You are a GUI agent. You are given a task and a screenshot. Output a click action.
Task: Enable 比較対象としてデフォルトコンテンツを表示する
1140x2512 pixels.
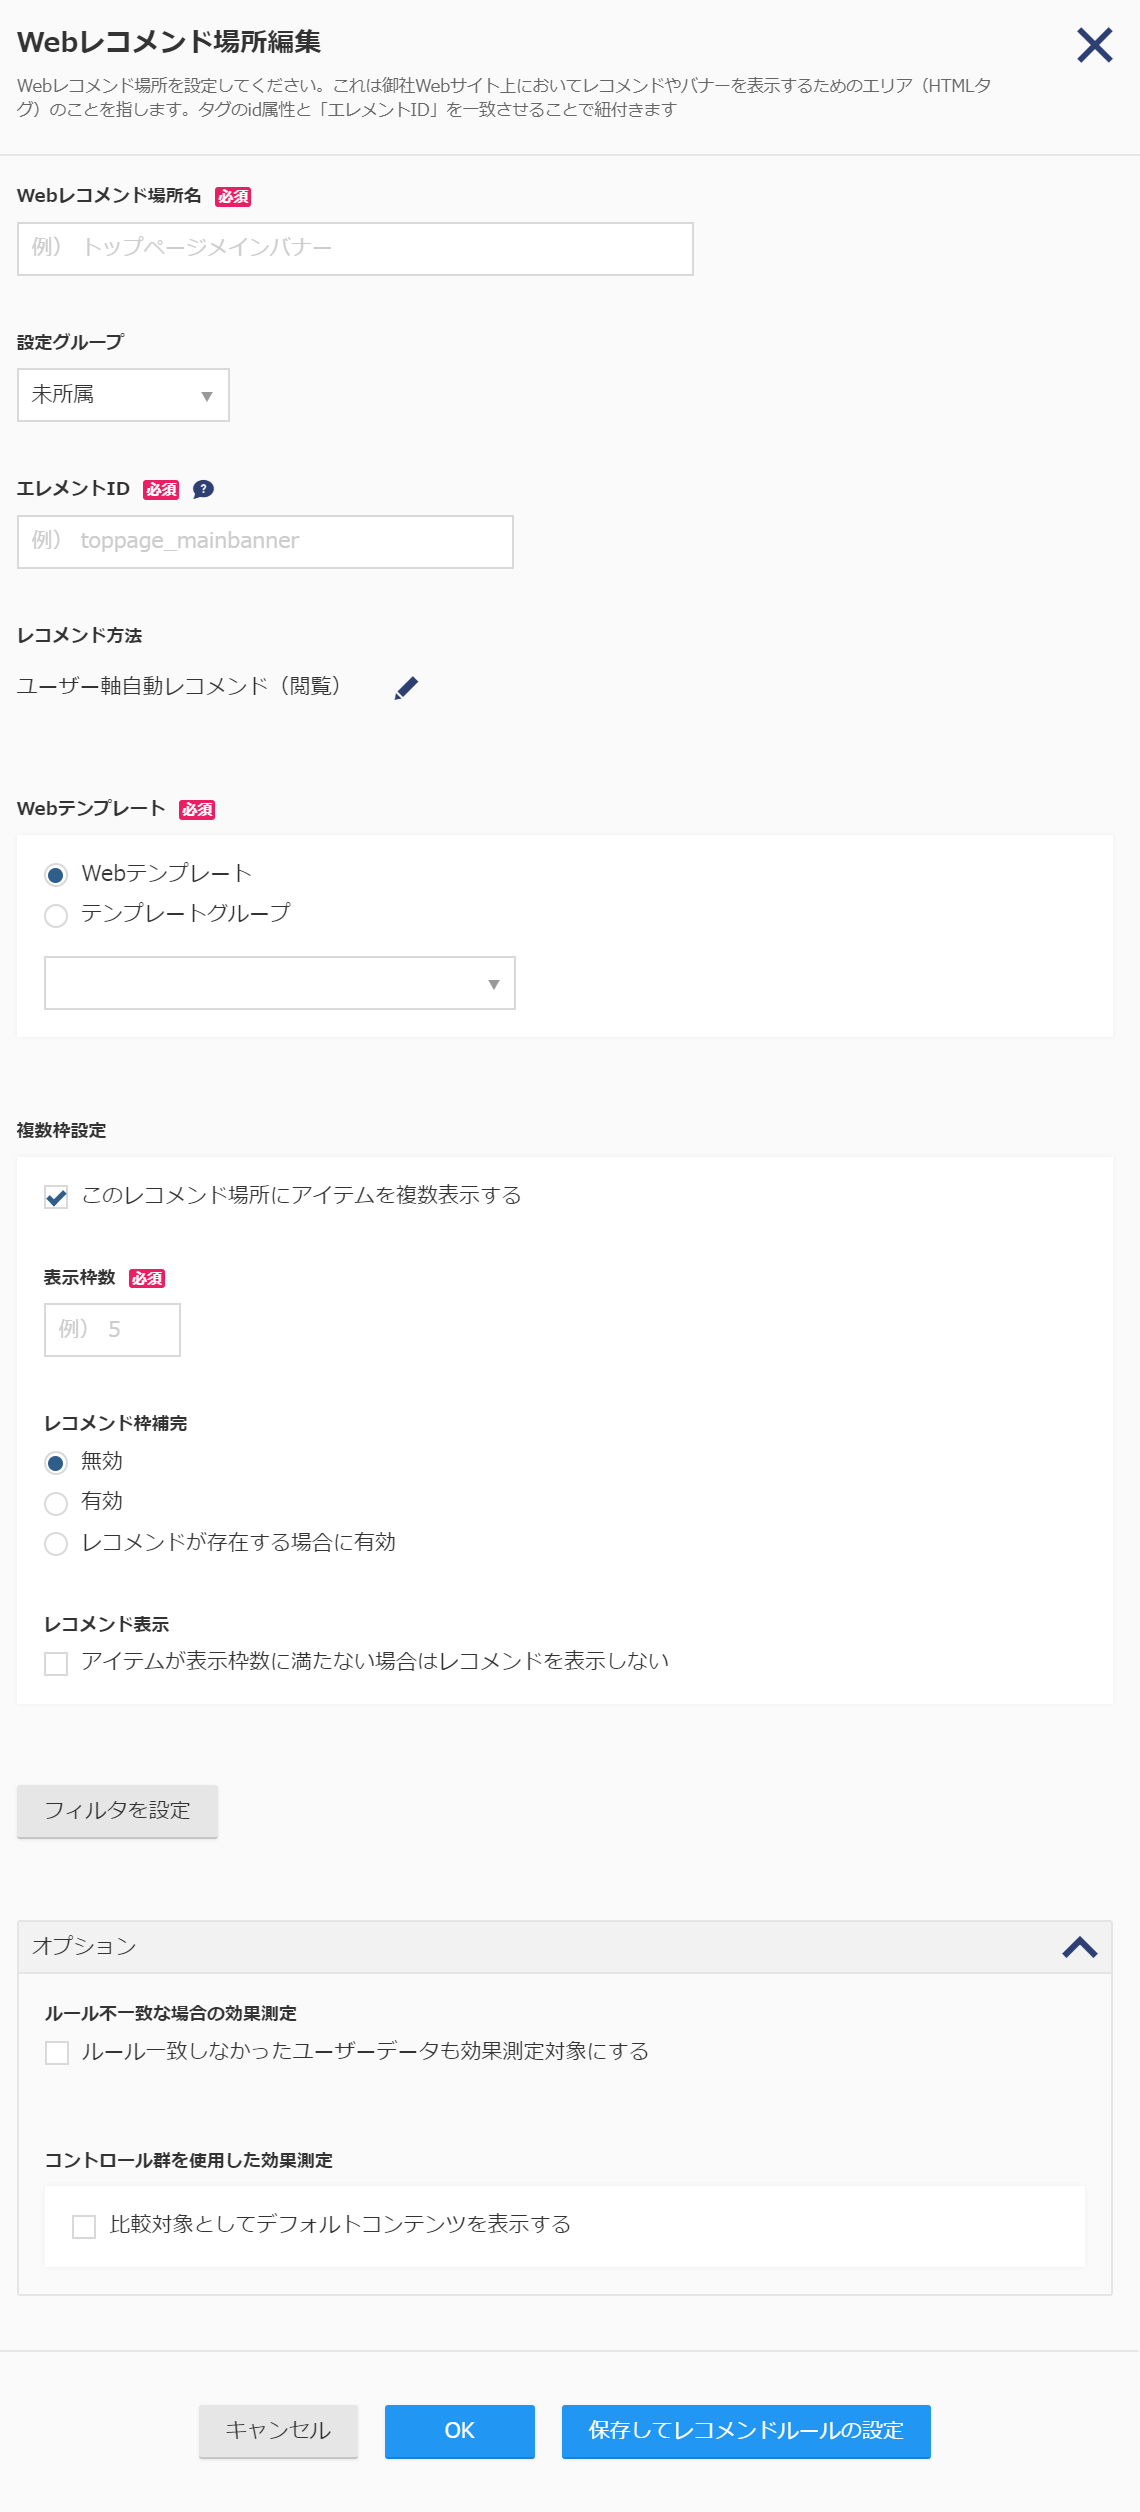pyautogui.click(x=84, y=2226)
